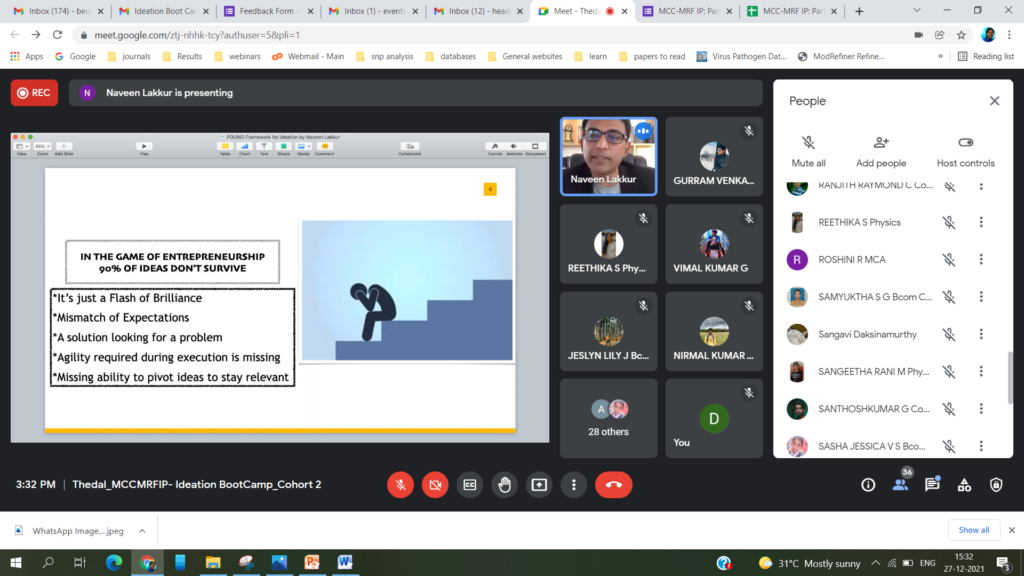Open File Explorer from taskbar
1024x576 pixels.
(213, 562)
